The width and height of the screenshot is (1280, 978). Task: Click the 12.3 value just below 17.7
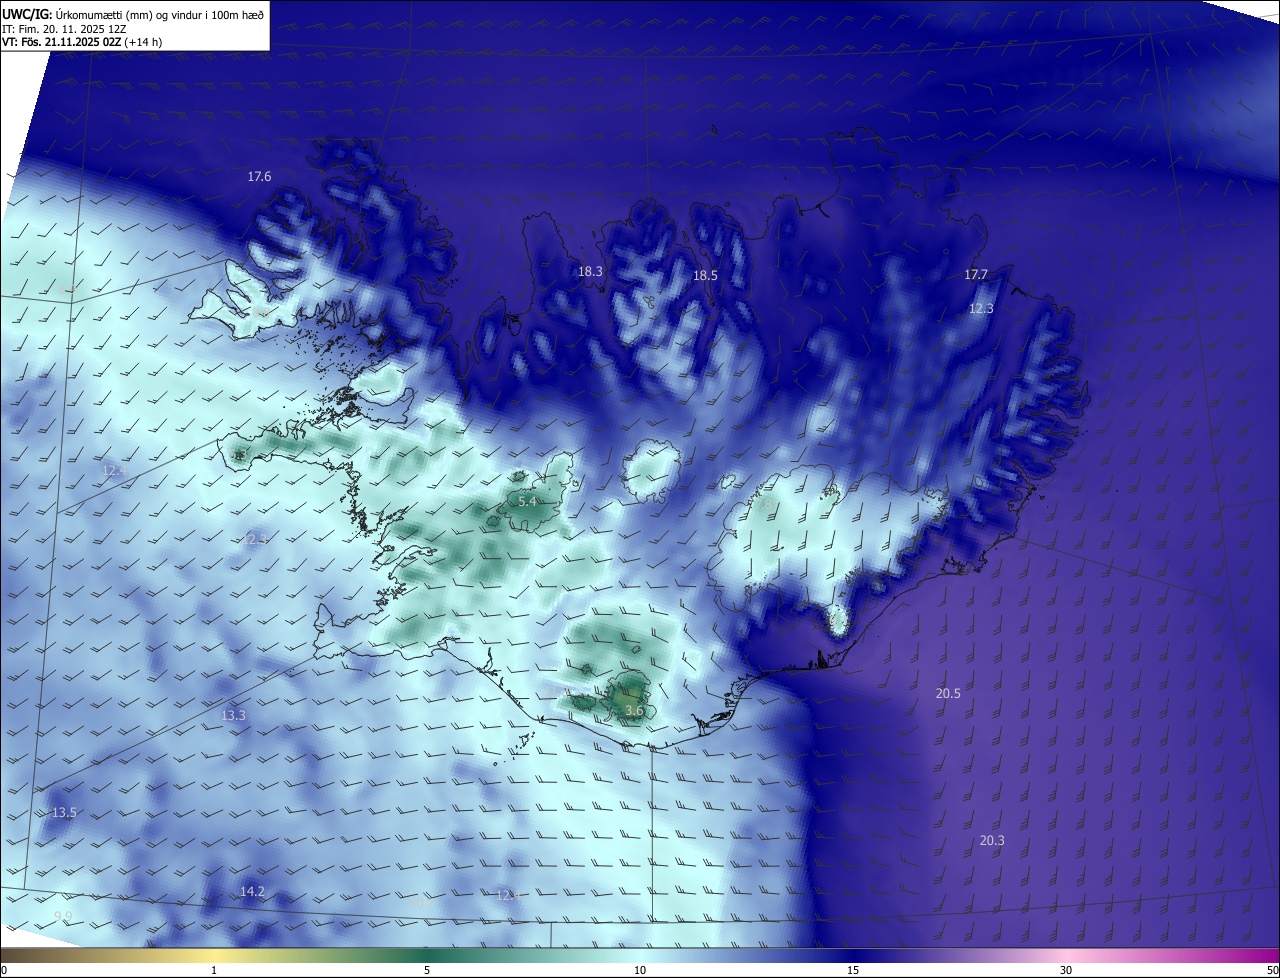[981, 309]
